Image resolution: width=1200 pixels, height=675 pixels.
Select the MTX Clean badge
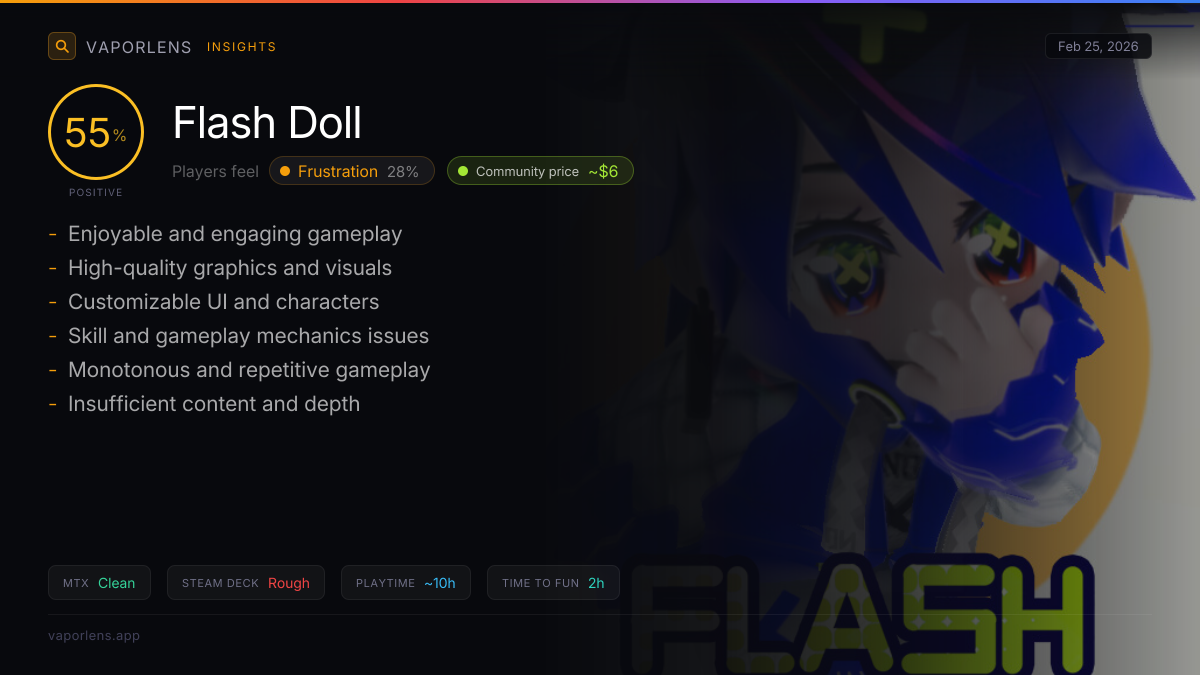[x=99, y=583]
